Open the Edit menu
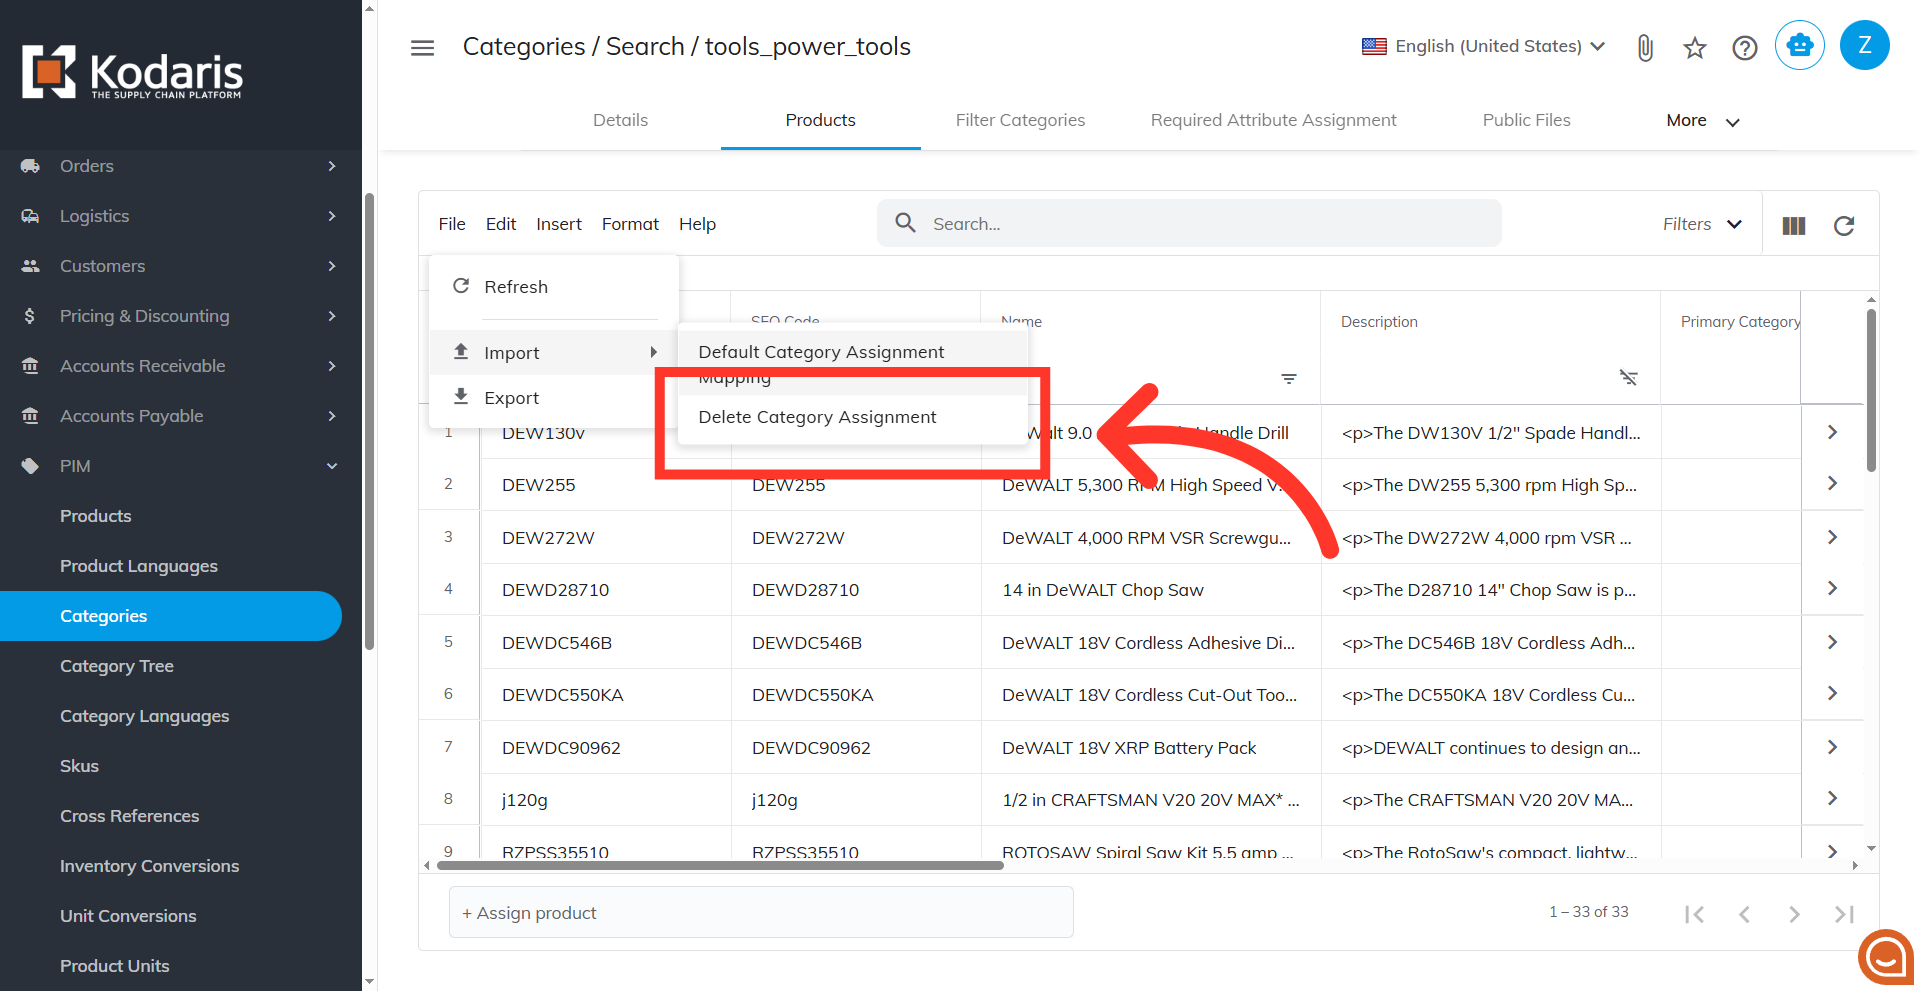Viewport: 1920px width, 991px height. point(501,224)
